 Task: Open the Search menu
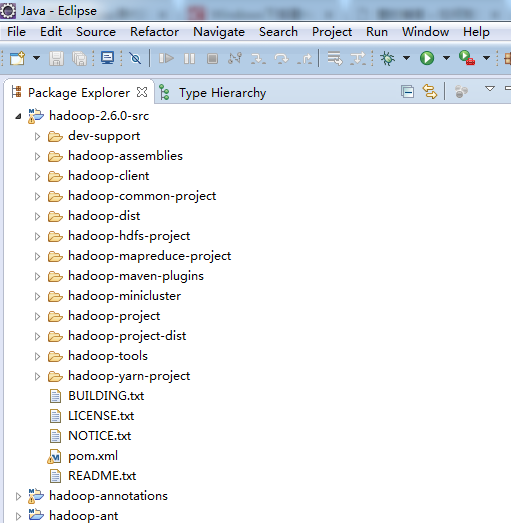coord(278,32)
